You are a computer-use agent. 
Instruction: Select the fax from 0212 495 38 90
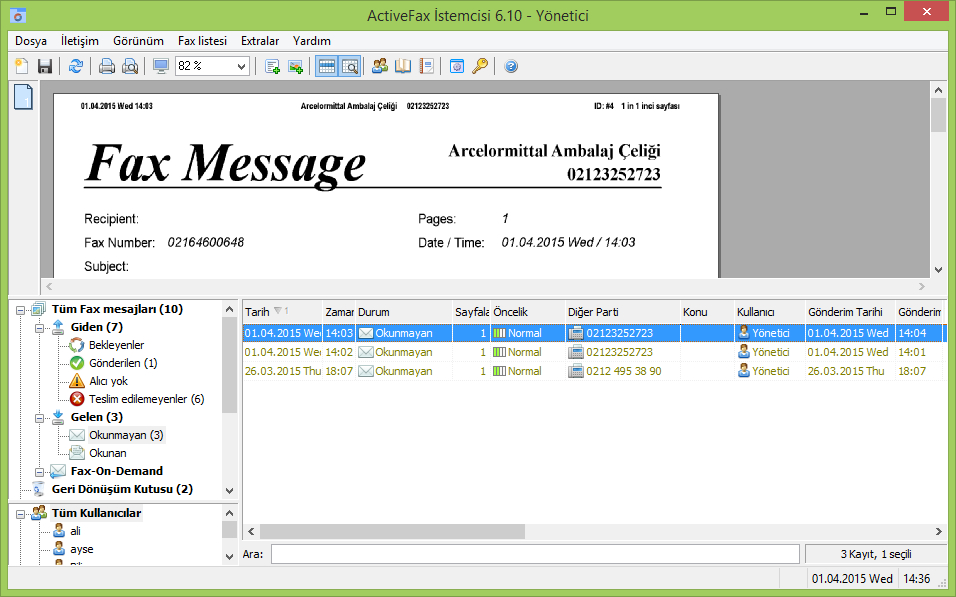(x=591, y=371)
